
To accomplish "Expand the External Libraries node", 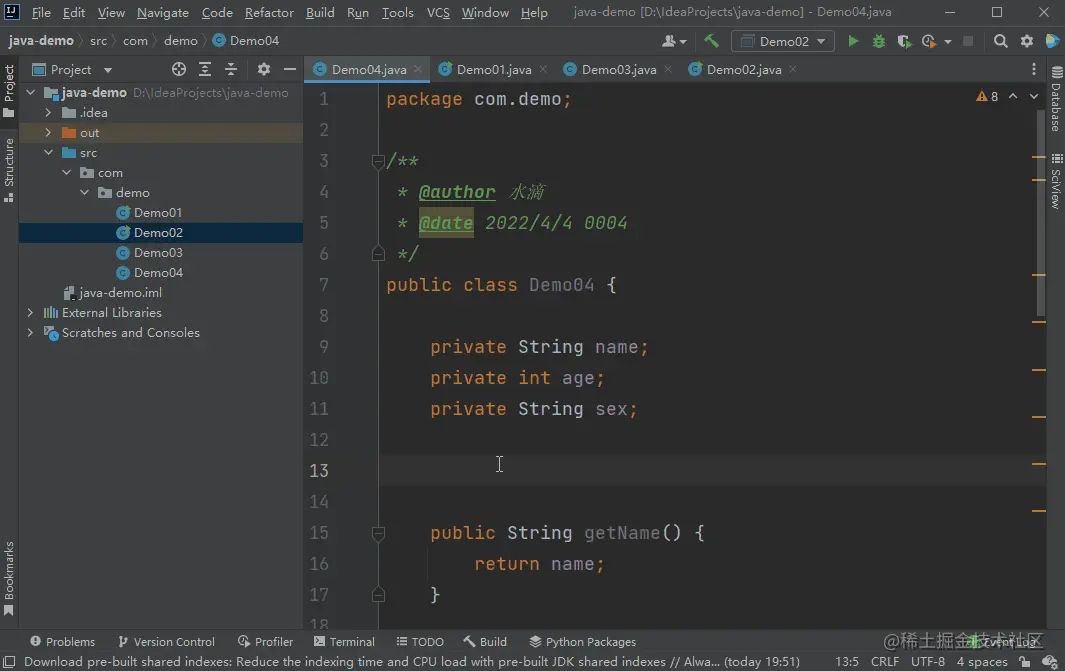I will (31, 313).
